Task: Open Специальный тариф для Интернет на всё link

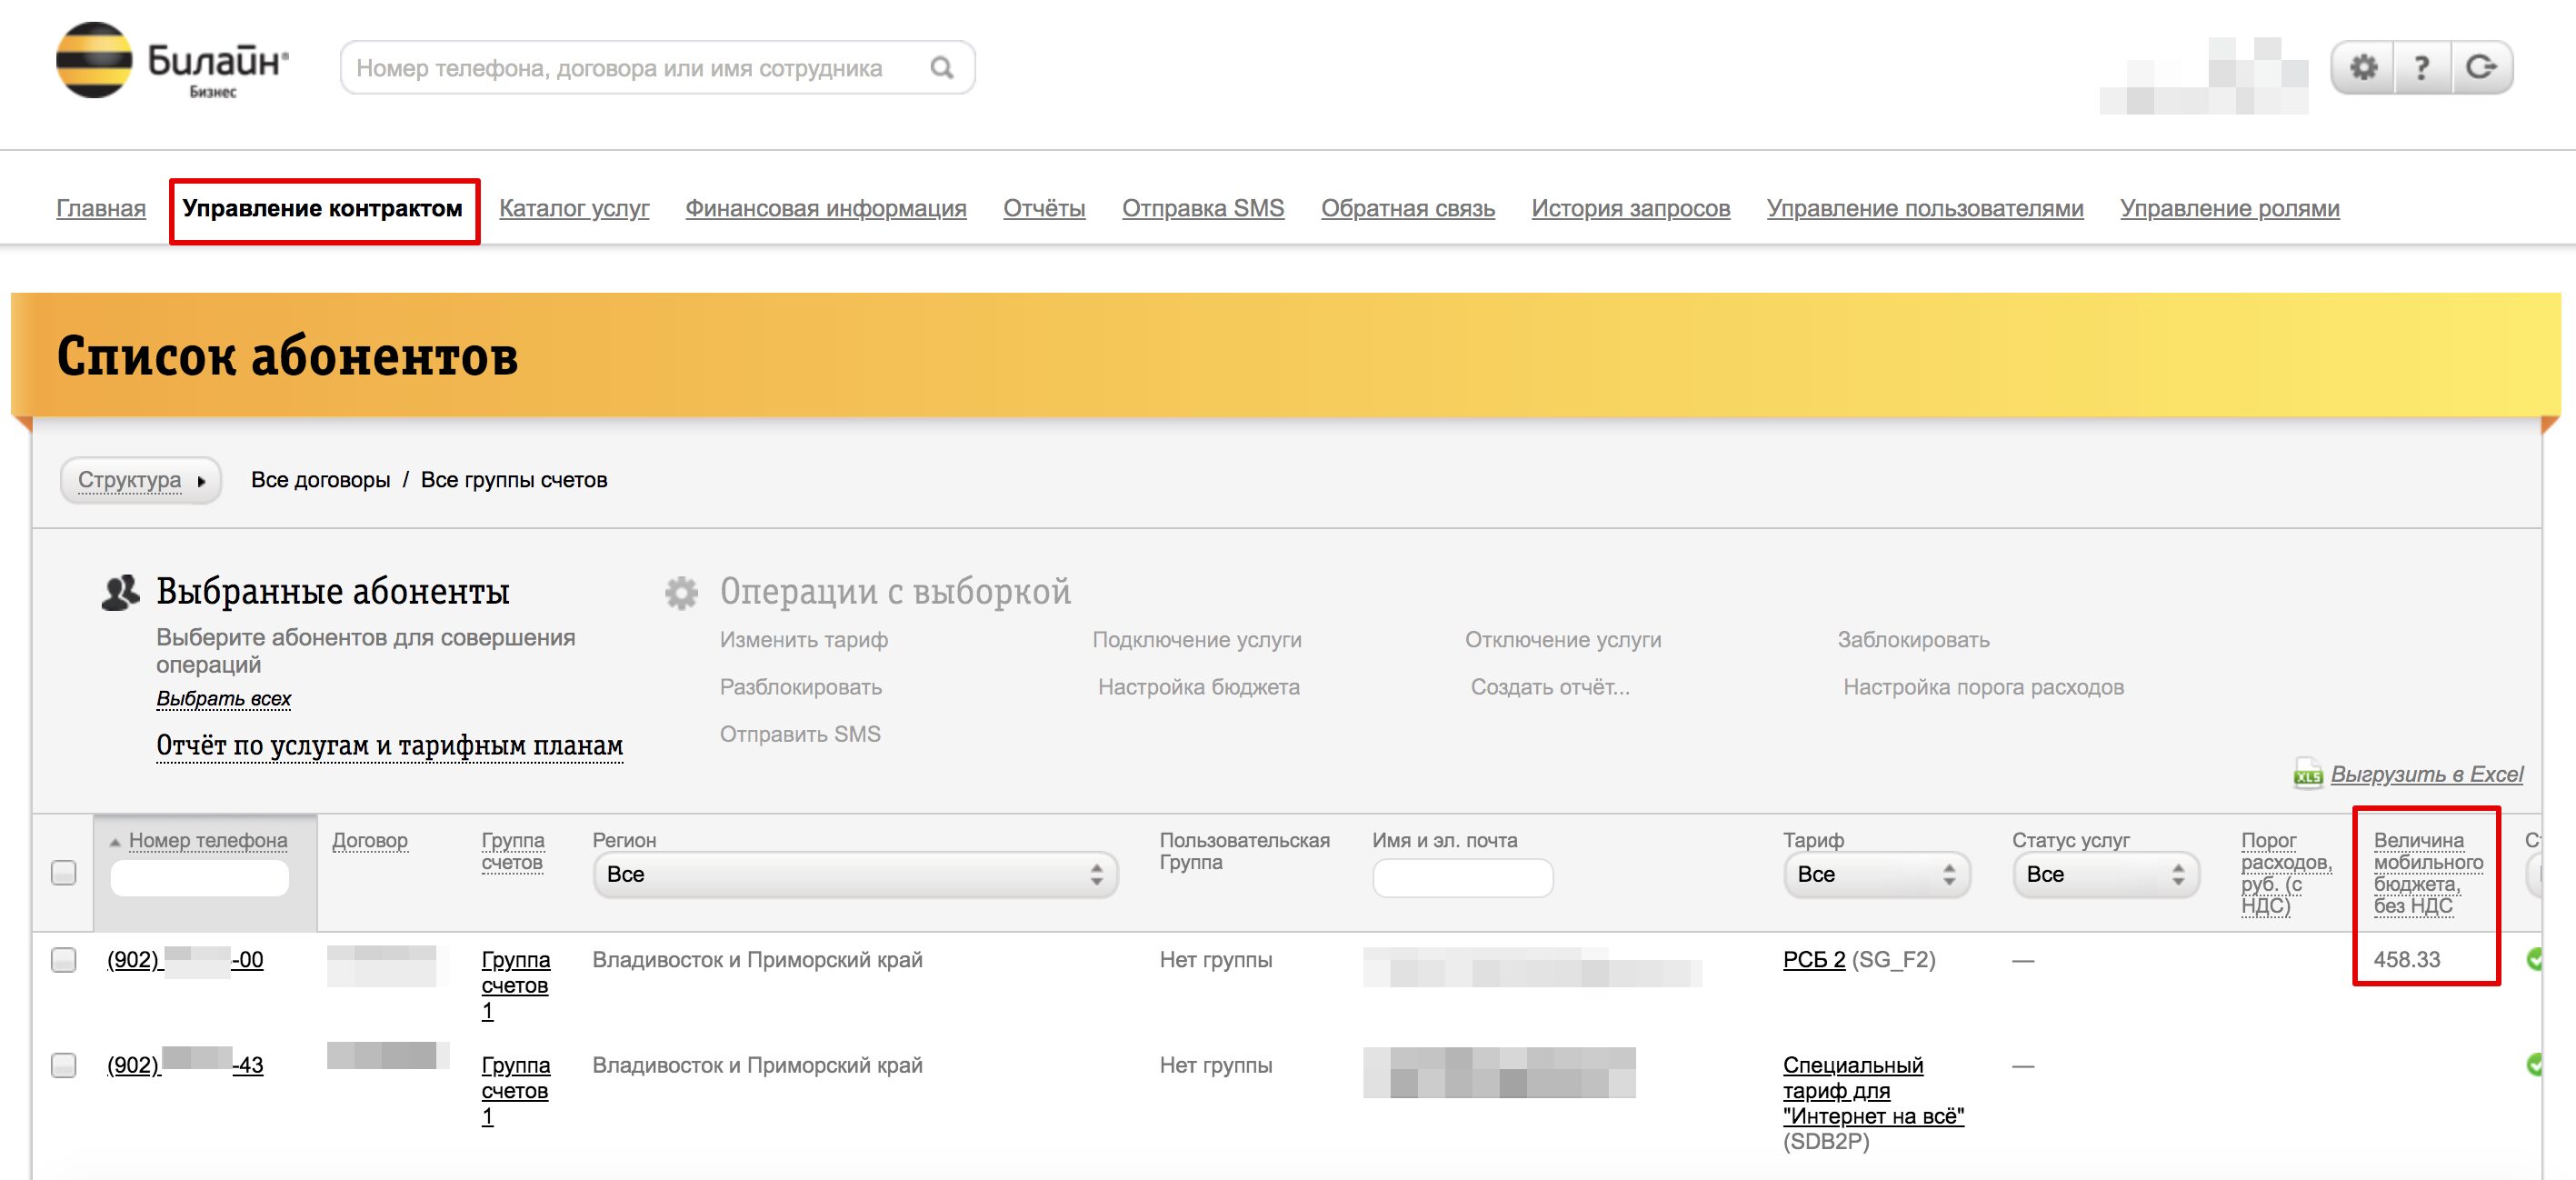Action: [x=1873, y=1090]
